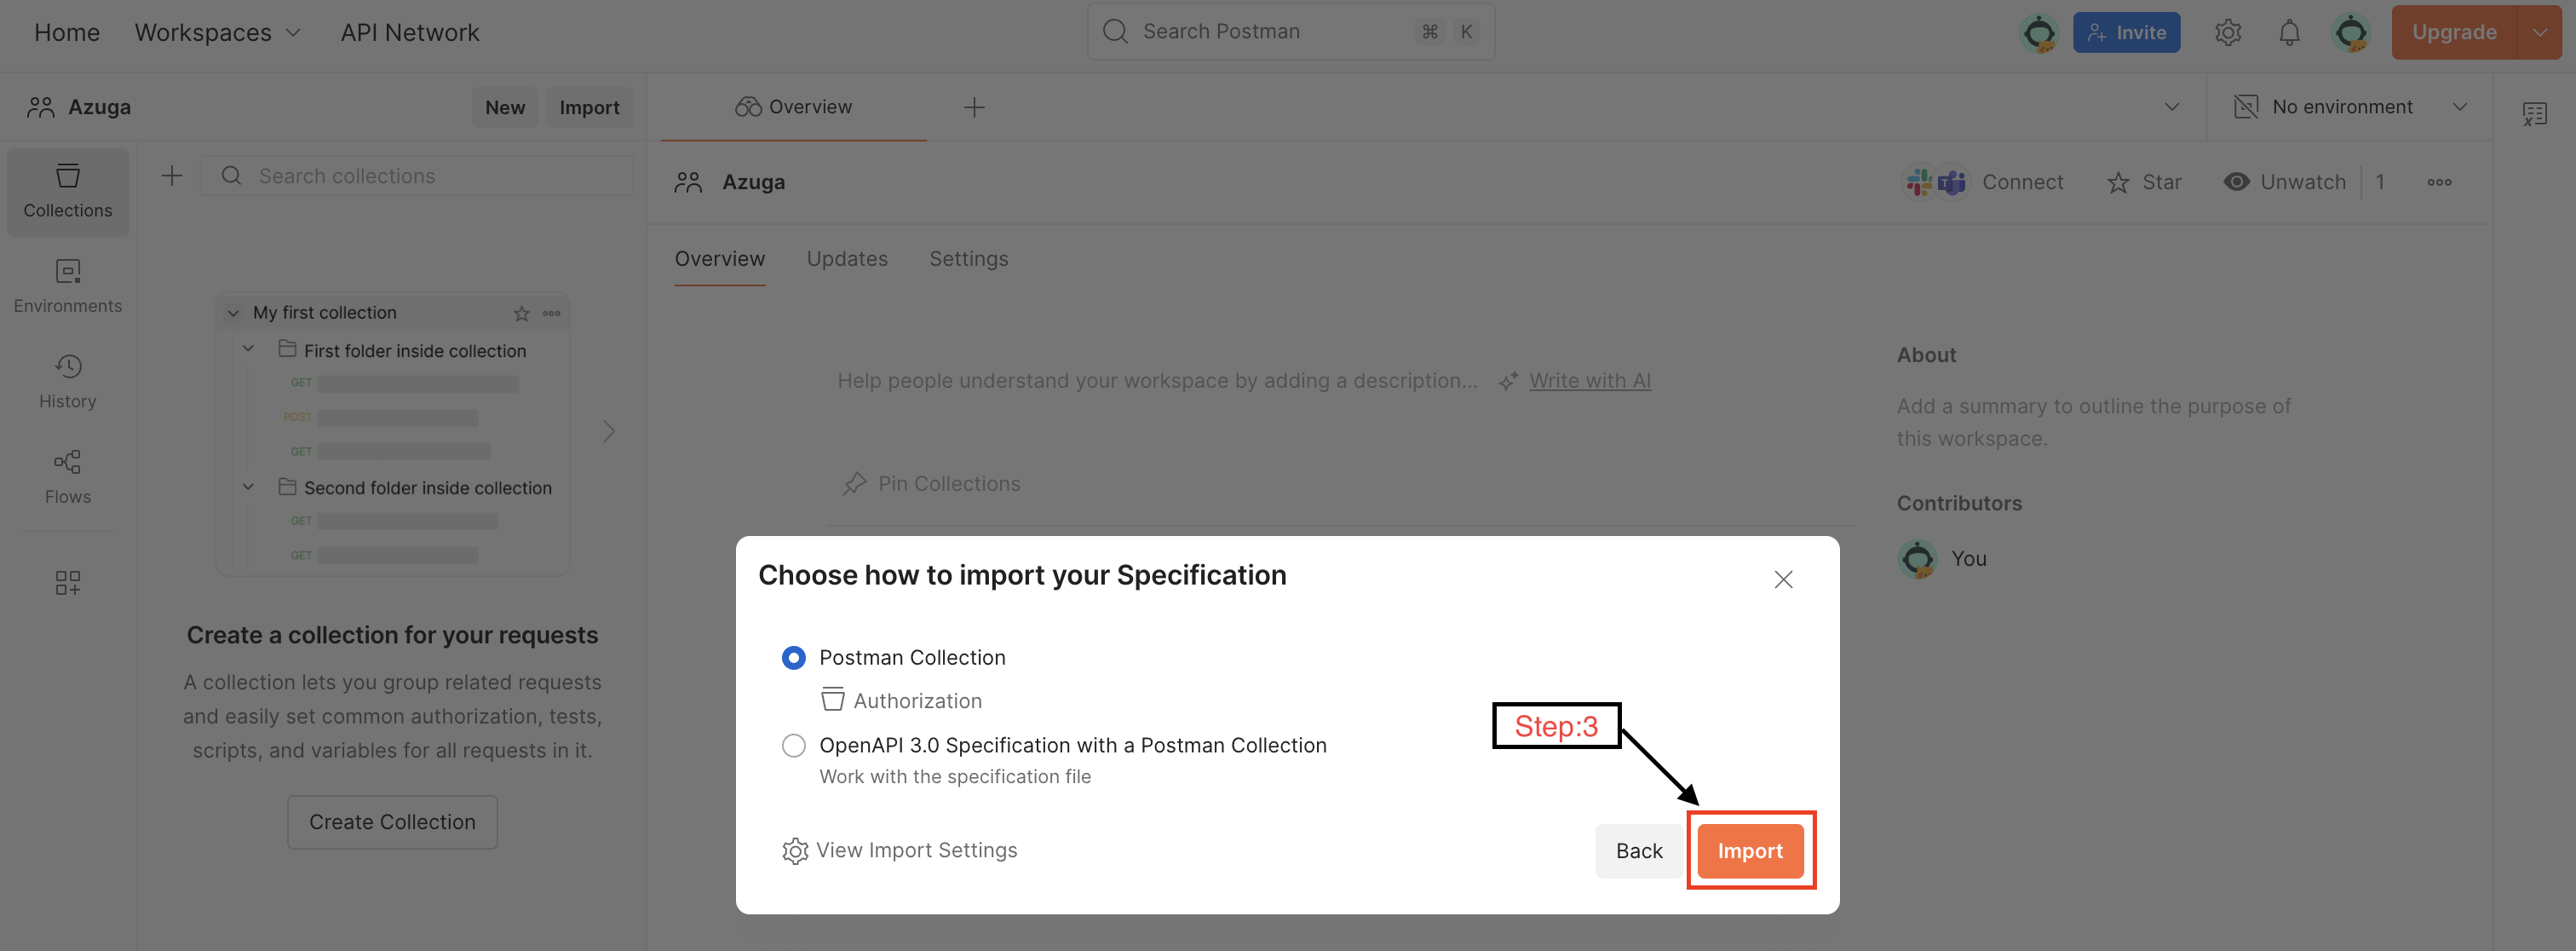
Task: Open the Workspaces dropdown menu
Action: pyautogui.click(x=217, y=33)
